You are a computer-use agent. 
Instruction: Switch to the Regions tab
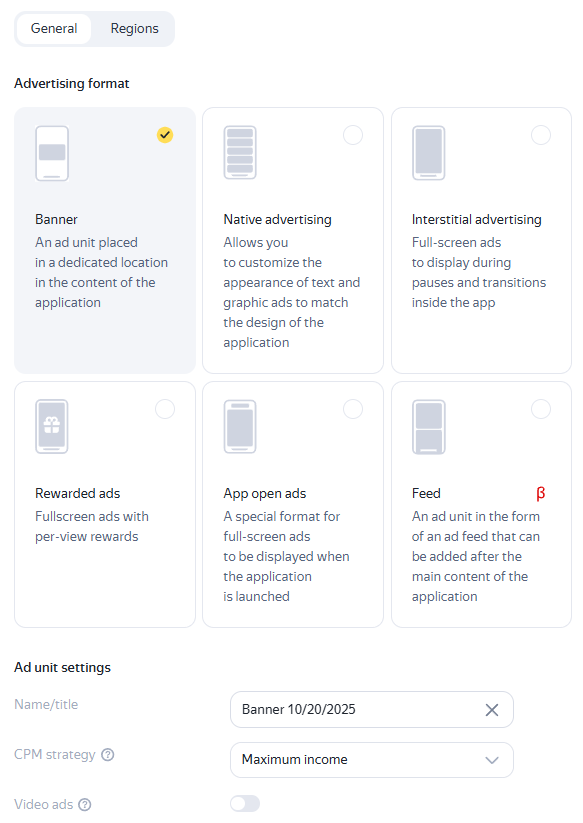pos(134,29)
